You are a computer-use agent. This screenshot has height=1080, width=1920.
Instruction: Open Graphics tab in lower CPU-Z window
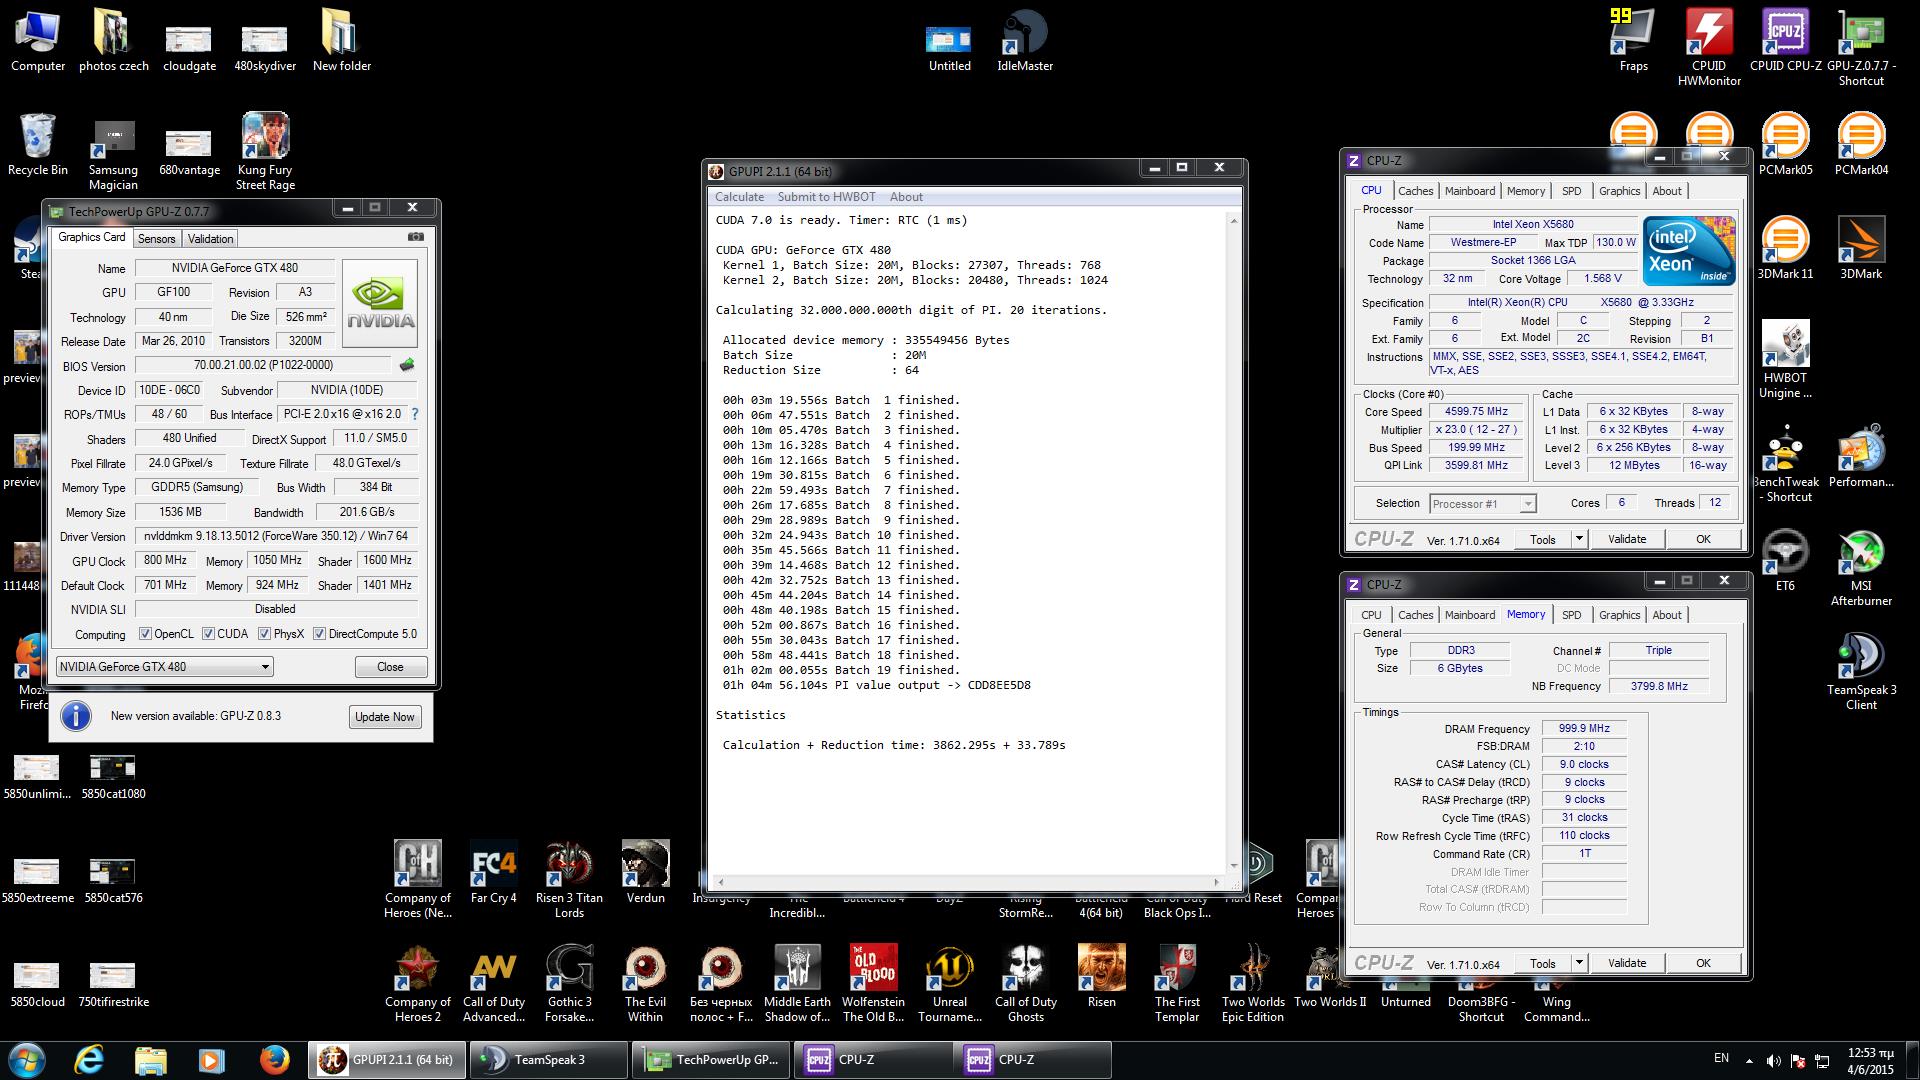(1619, 615)
